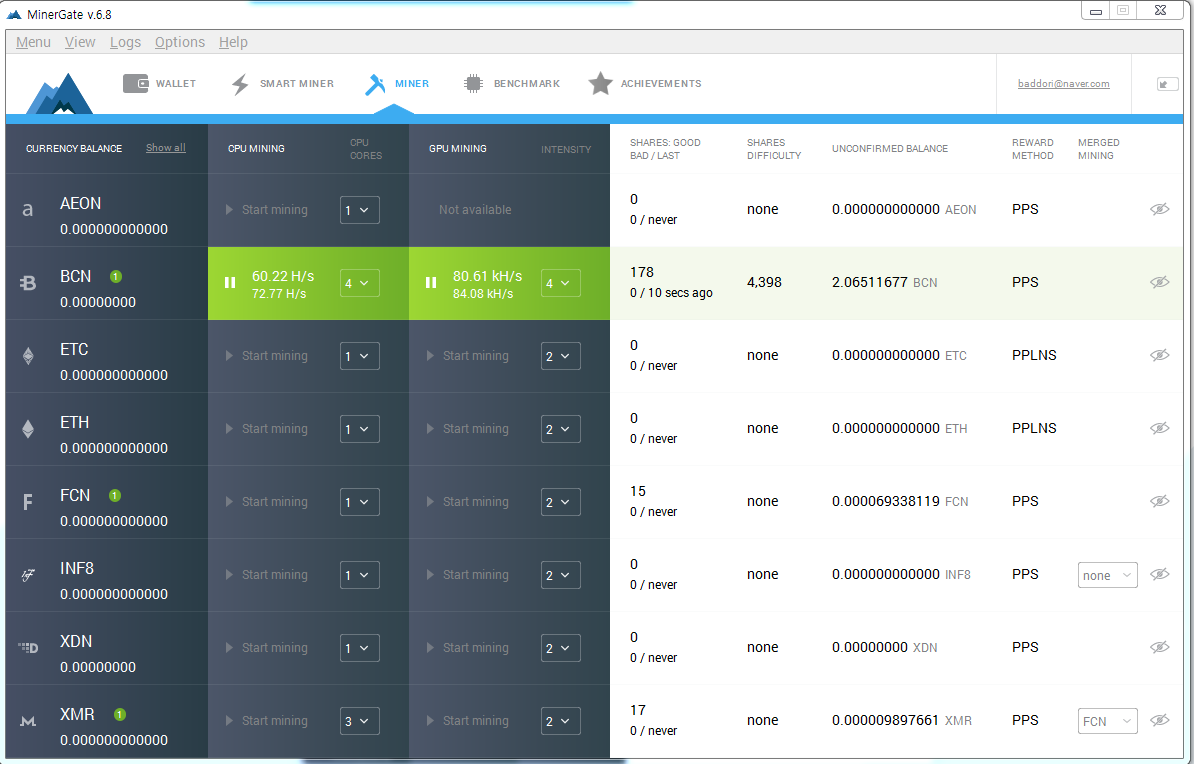
Task: Start INF8 GPU mining
Action: click(x=468, y=575)
